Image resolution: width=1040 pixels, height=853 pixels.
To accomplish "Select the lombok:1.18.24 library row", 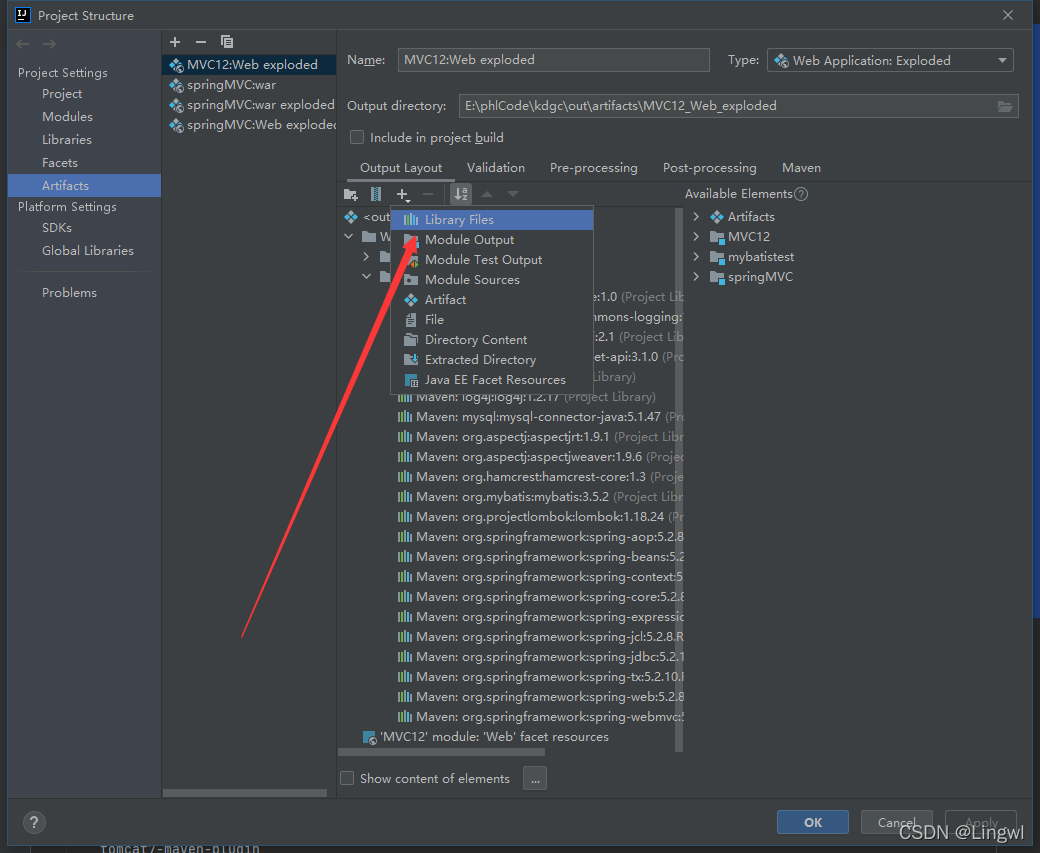I will click(539, 517).
